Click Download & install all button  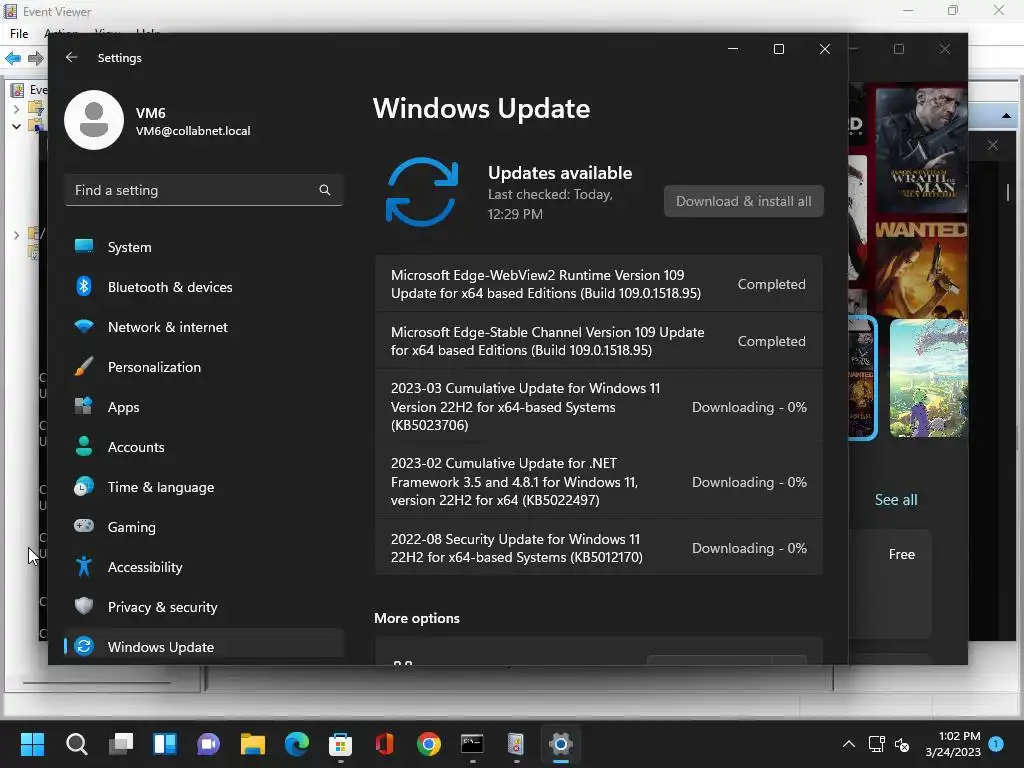743,201
